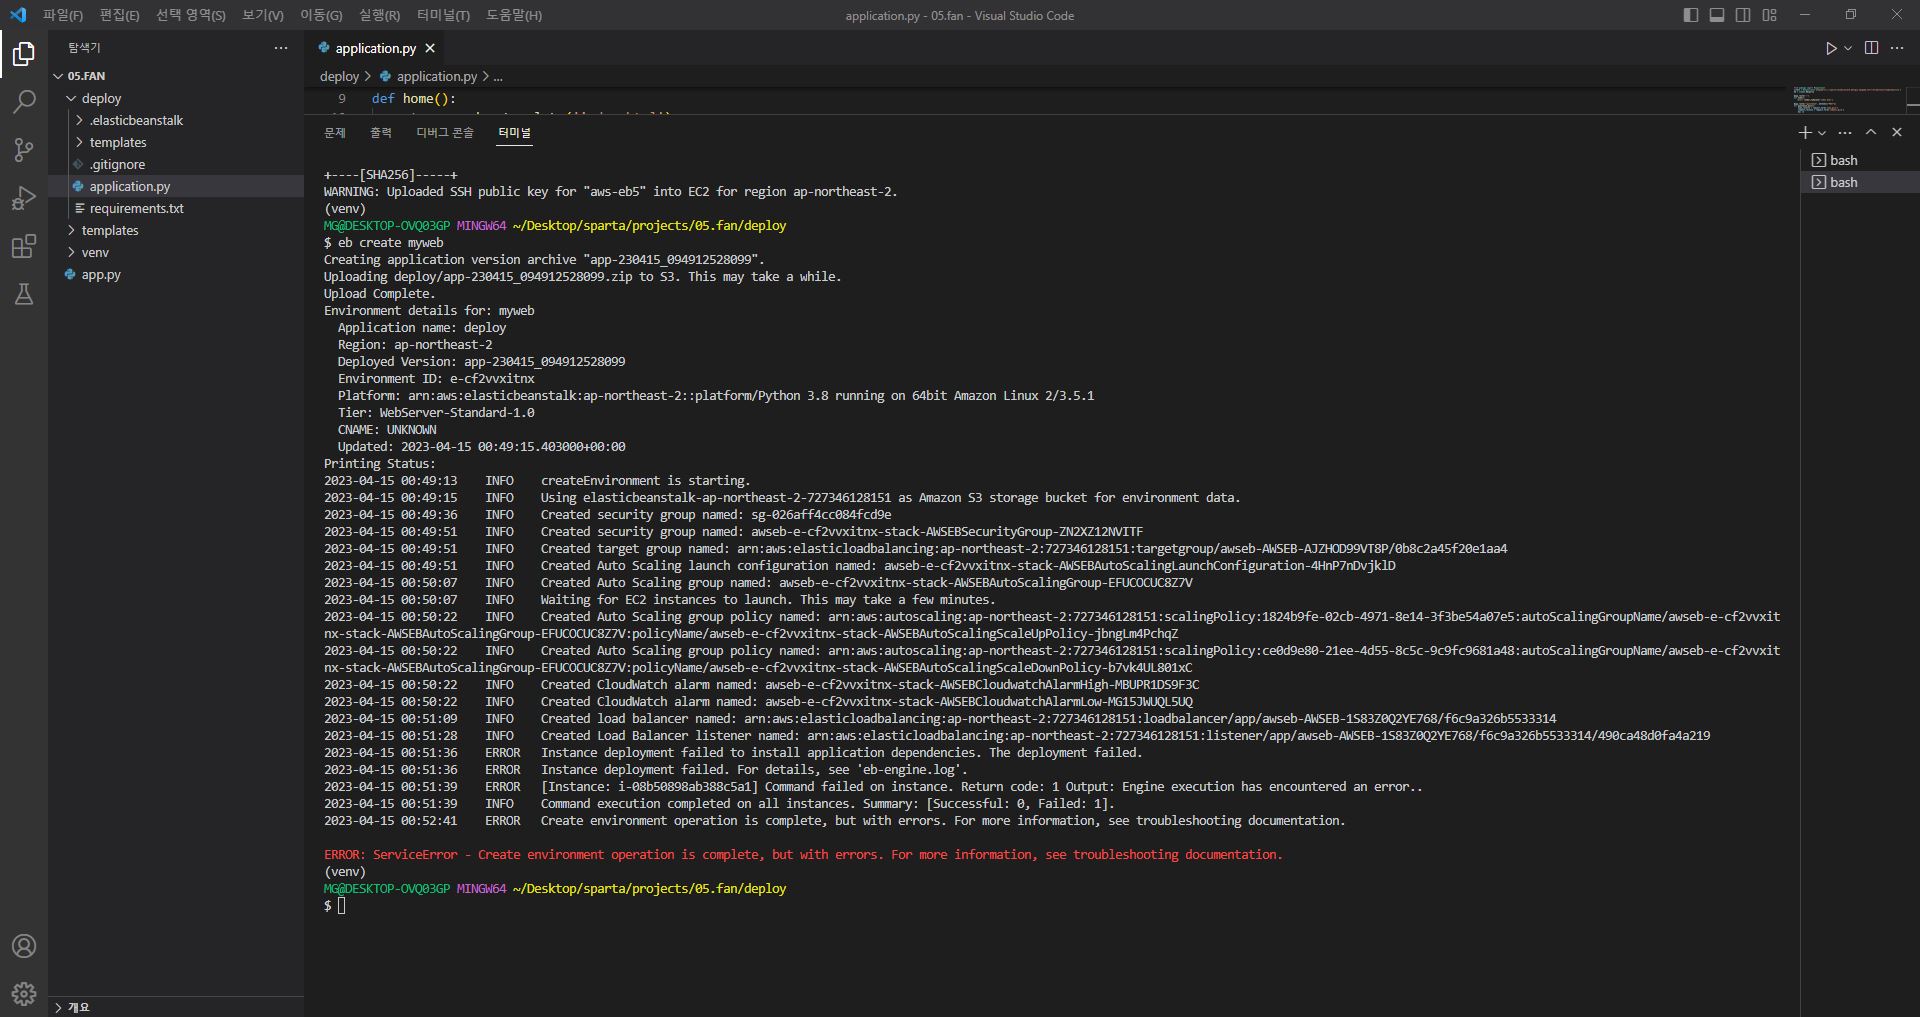Focus the terminal prompt cursor
The width and height of the screenshot is (1920, 1017).
point(342,906)
